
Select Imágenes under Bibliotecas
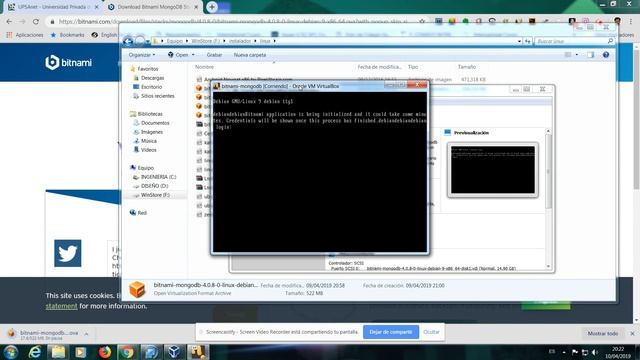[151, 132]
